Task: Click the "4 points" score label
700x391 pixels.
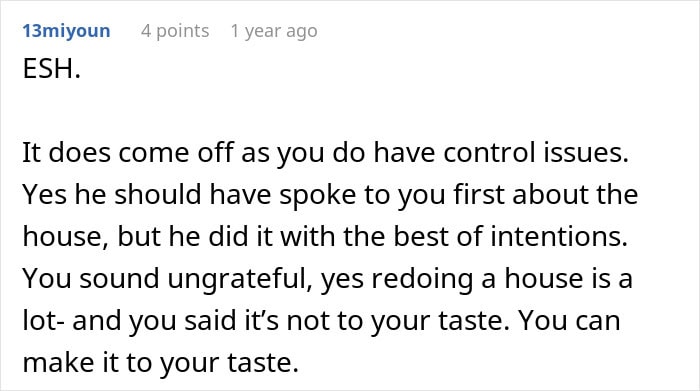Action: (x=175, y=31)
